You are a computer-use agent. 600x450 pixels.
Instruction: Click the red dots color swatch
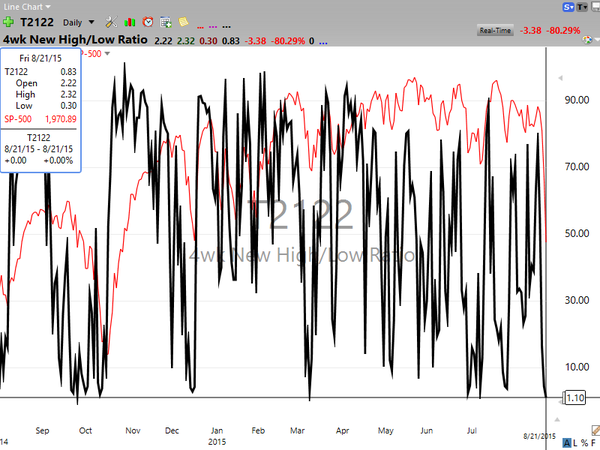(x=200, y=27)
